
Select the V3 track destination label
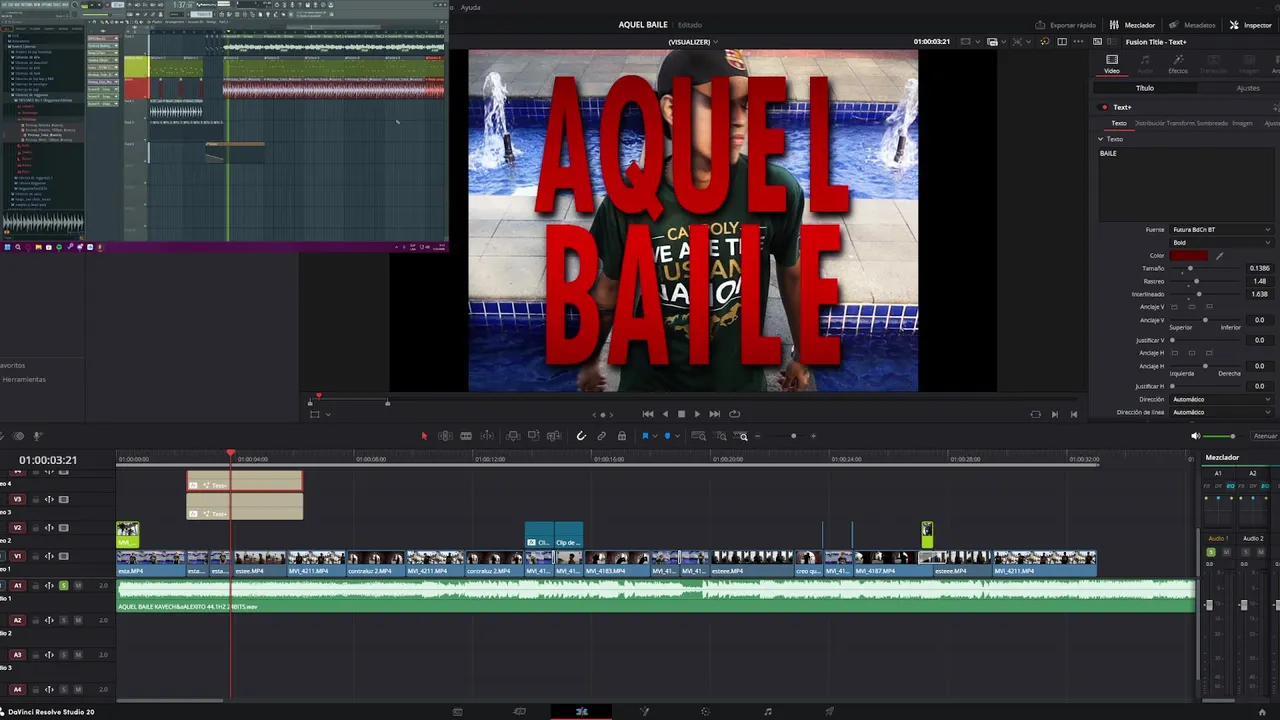pos(17,499)
